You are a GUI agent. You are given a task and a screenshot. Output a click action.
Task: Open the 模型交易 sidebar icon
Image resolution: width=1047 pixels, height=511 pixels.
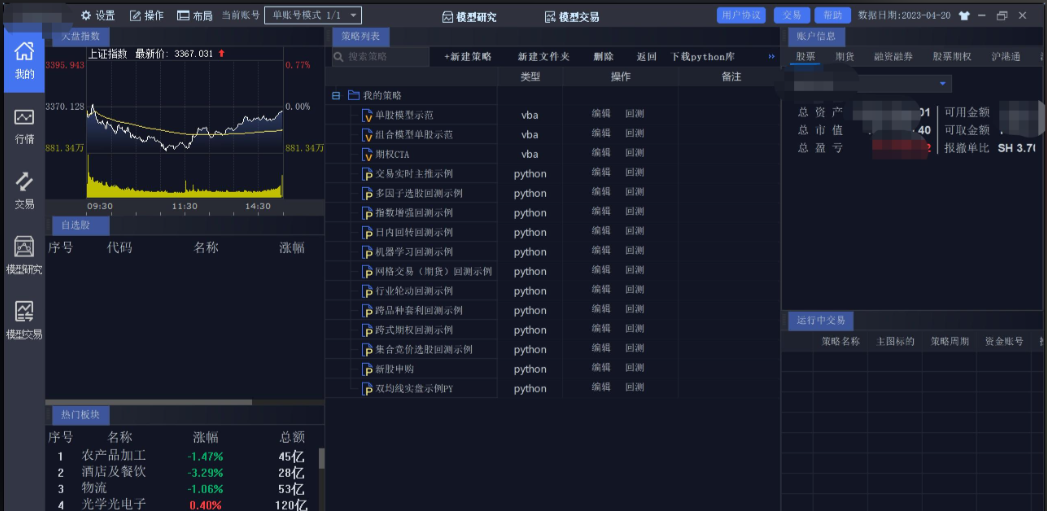24,320
